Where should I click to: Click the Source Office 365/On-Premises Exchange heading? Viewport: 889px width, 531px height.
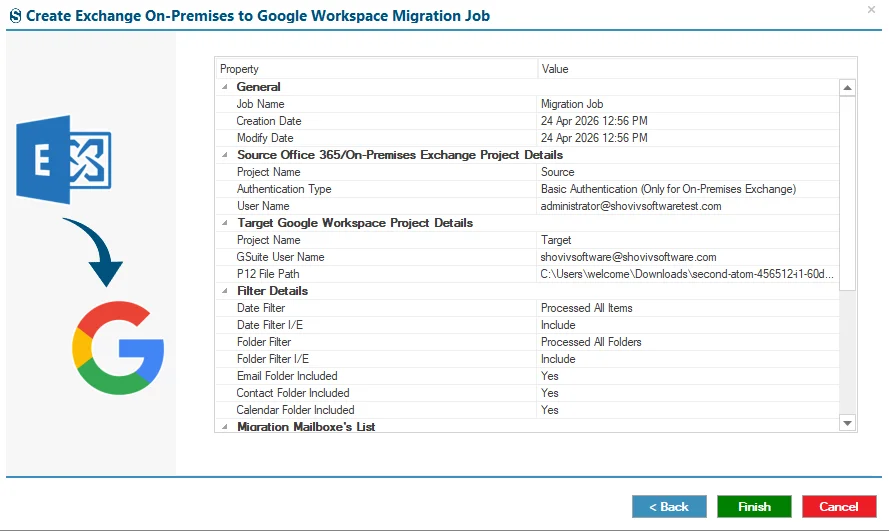[x=400, y=155]
